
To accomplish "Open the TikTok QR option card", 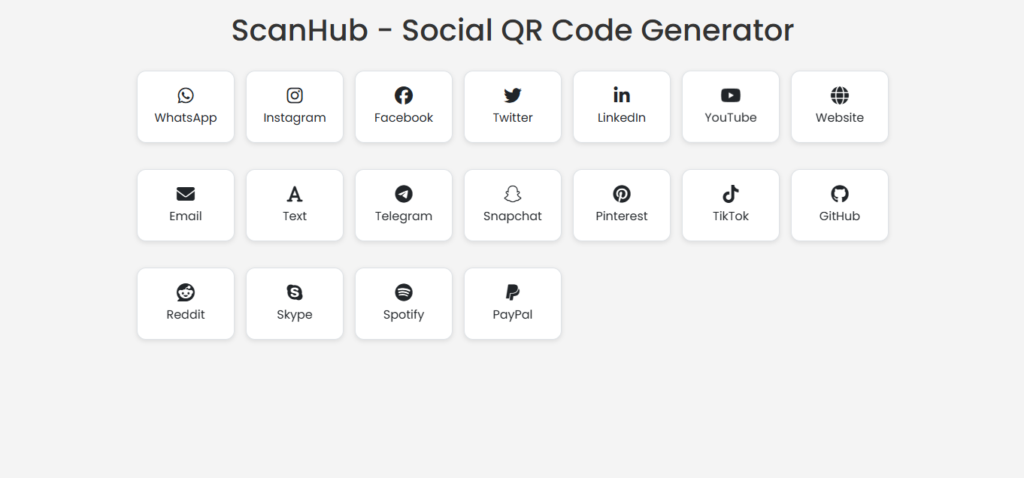I will 731,205.
